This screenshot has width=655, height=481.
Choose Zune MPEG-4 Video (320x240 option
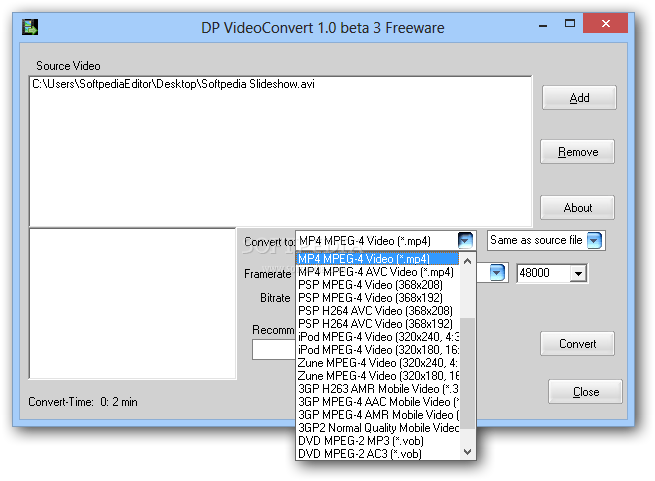click(377, 363)
